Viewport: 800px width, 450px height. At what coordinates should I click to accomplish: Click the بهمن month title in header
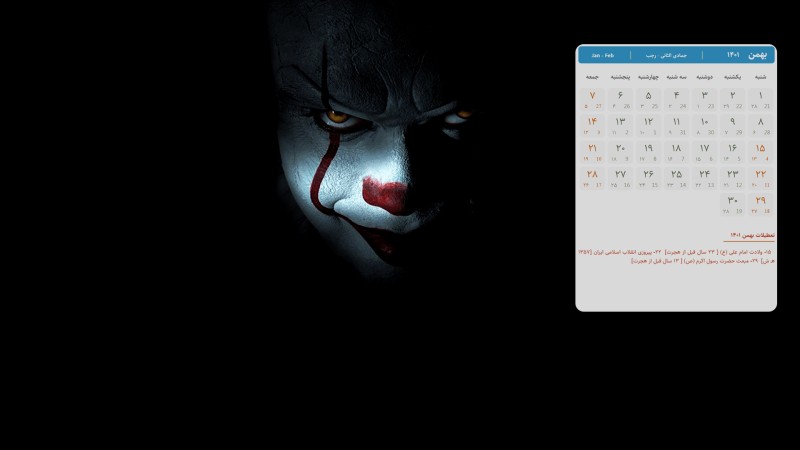click(759, 54)
